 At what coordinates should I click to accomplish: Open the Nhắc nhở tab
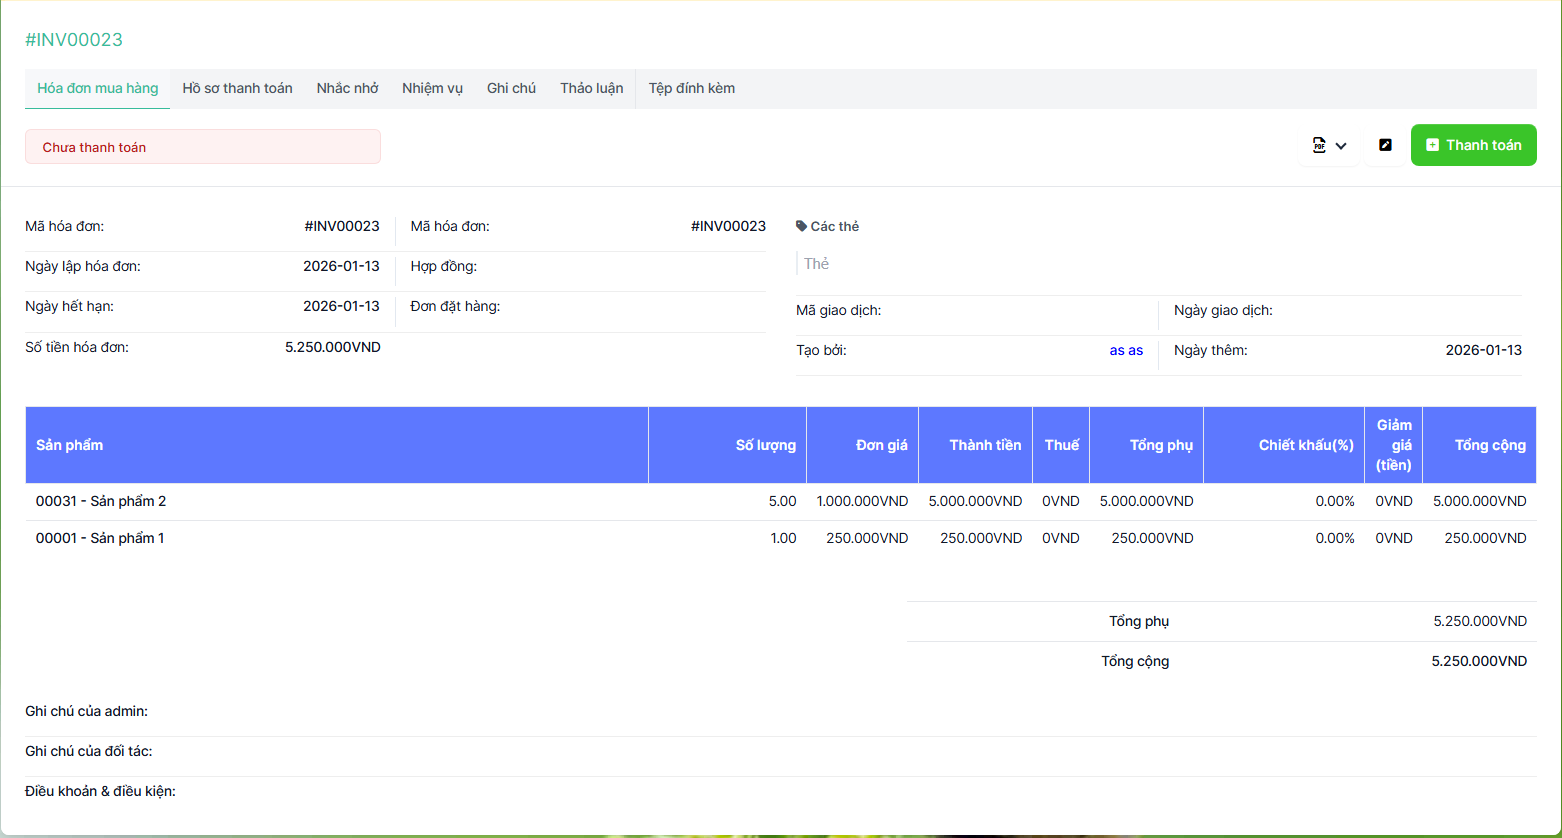(x=347, y=89)
